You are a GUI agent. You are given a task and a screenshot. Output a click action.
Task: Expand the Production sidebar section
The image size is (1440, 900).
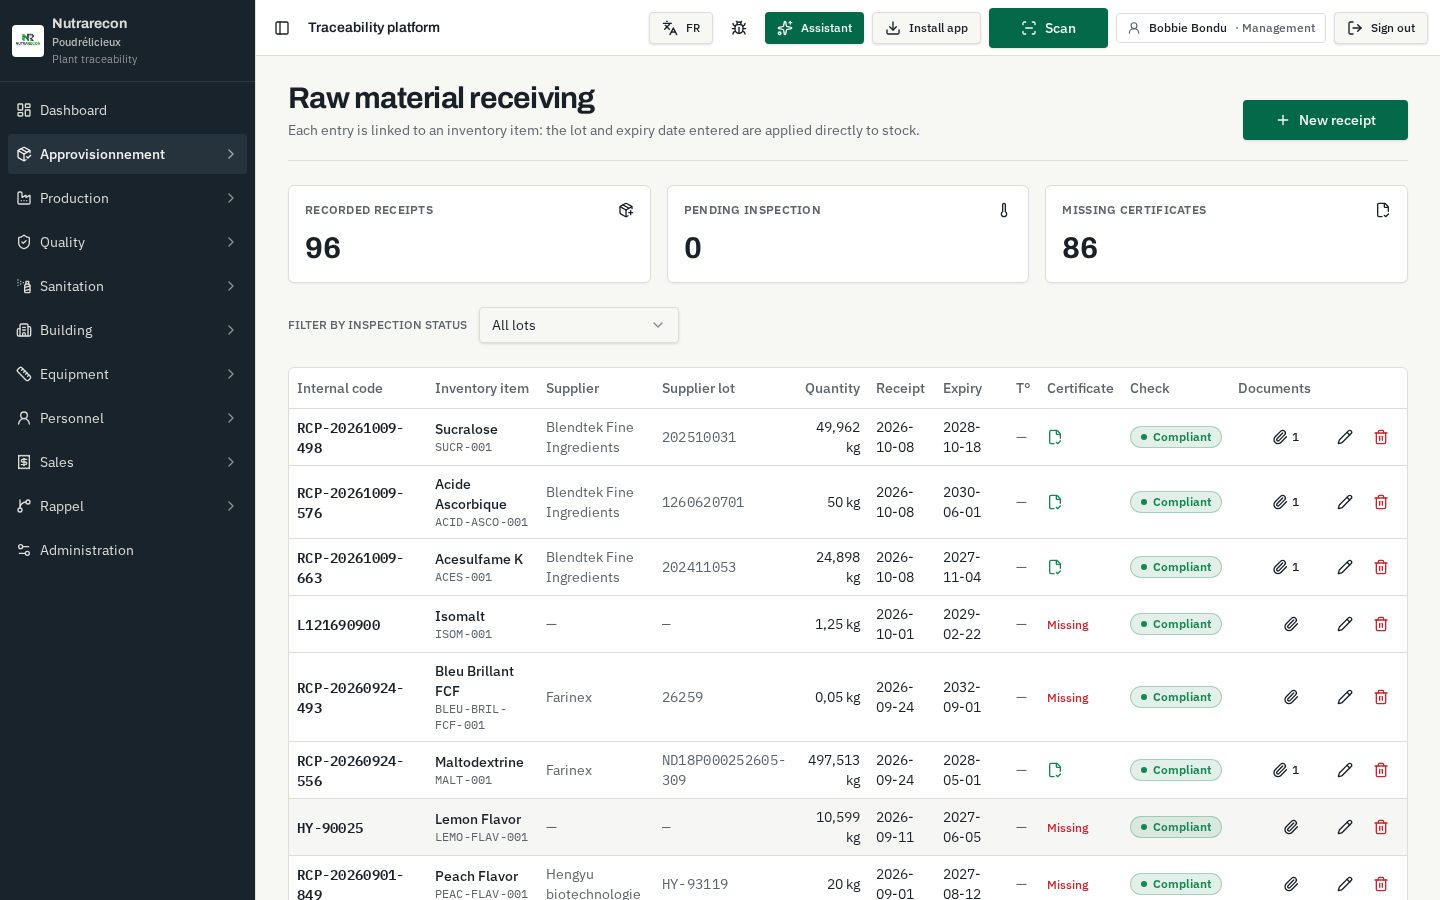point(127,198)
